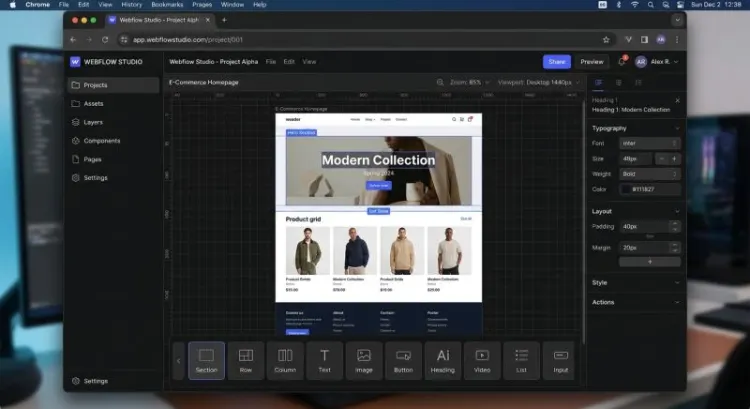This screenshot has height=409, width=750.
Task: Click the Color swatch next to #111827
Action: 626,189
